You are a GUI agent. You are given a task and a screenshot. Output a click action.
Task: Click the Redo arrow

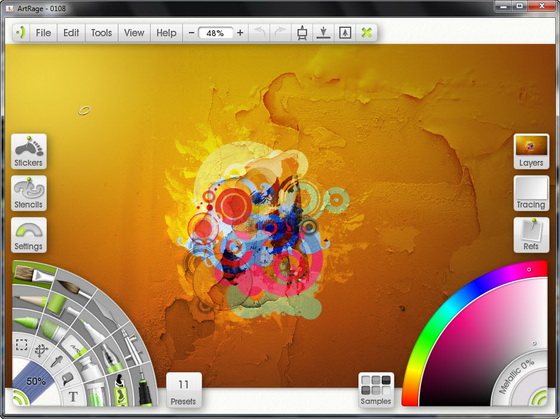280,33
